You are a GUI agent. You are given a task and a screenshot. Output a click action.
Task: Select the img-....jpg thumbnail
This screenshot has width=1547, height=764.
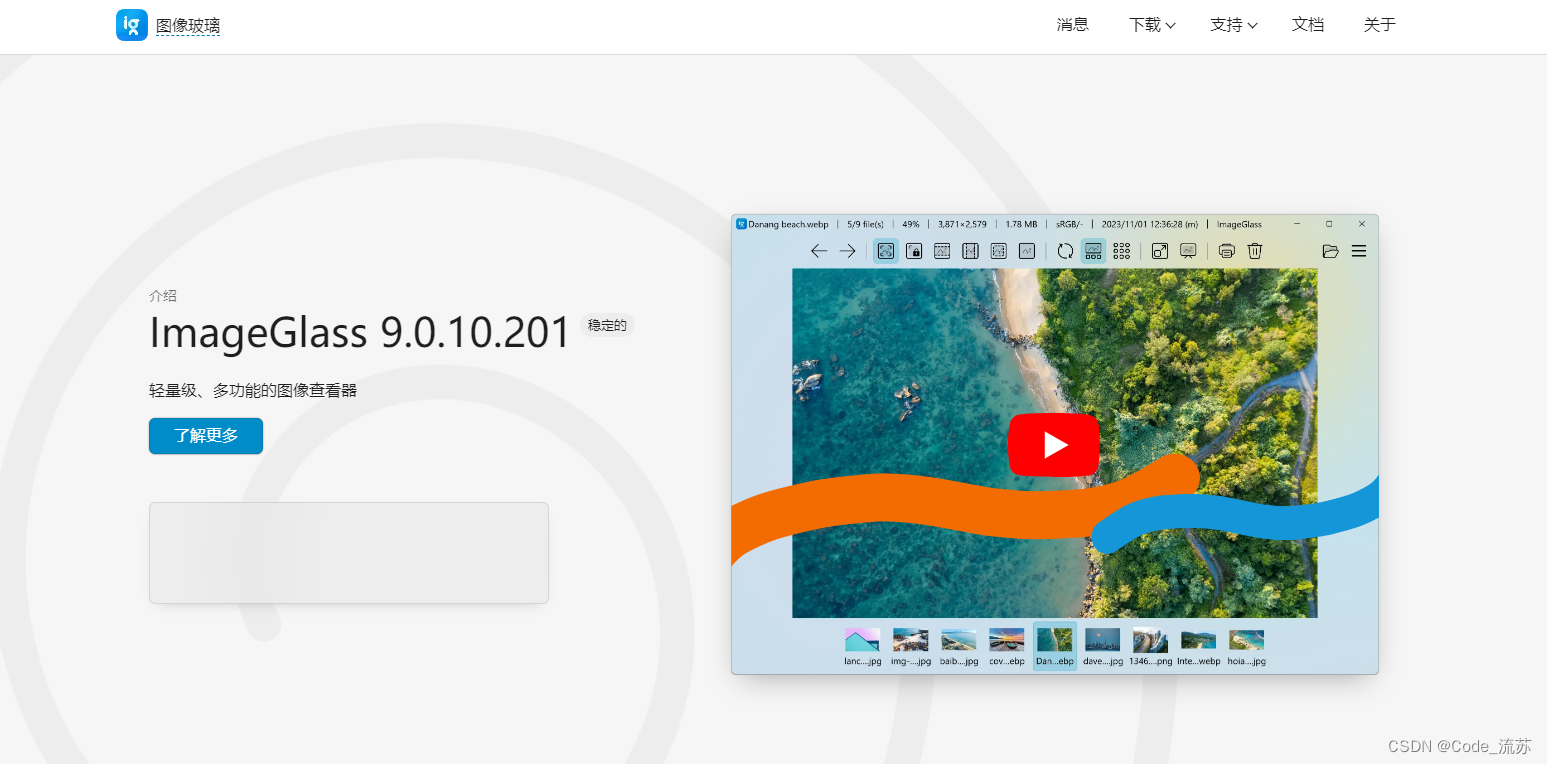click(910, 646)
